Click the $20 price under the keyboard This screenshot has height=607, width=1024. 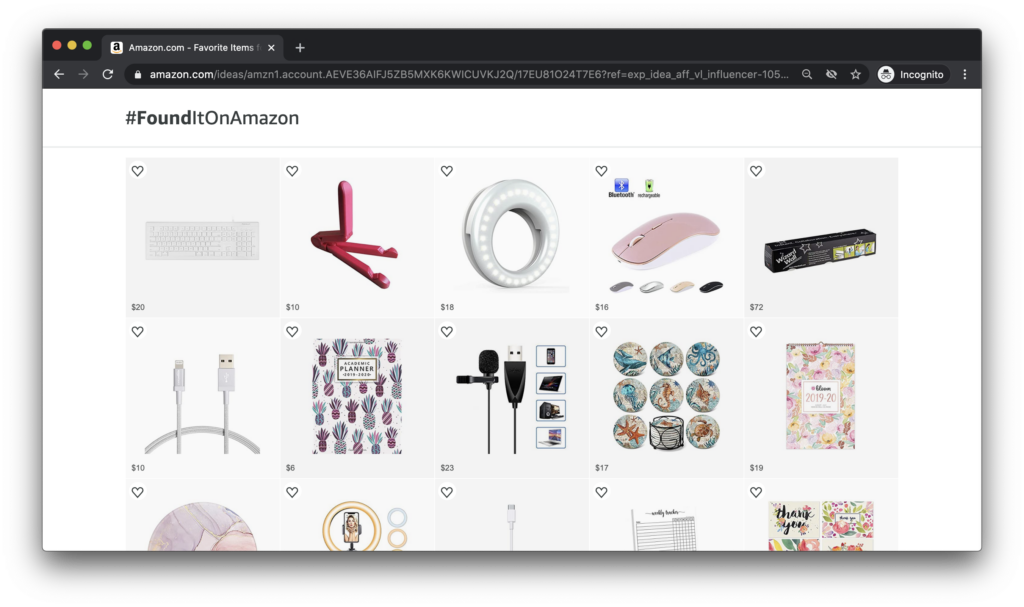[138, 307]
